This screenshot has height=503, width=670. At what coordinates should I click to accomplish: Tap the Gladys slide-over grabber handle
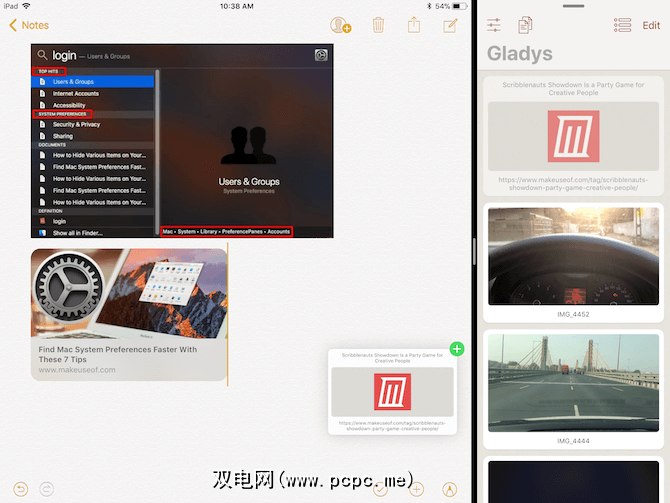click(573, 6)
